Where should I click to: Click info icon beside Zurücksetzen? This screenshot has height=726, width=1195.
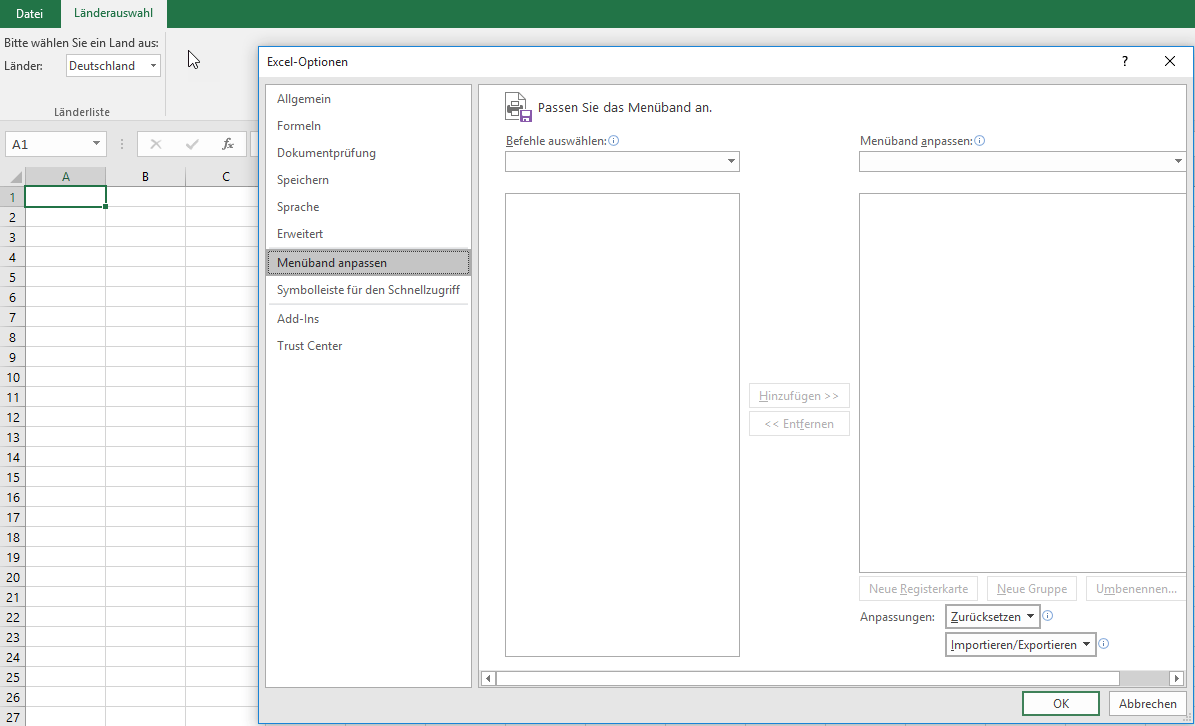pyautogui.click(x=1048, y=616)
